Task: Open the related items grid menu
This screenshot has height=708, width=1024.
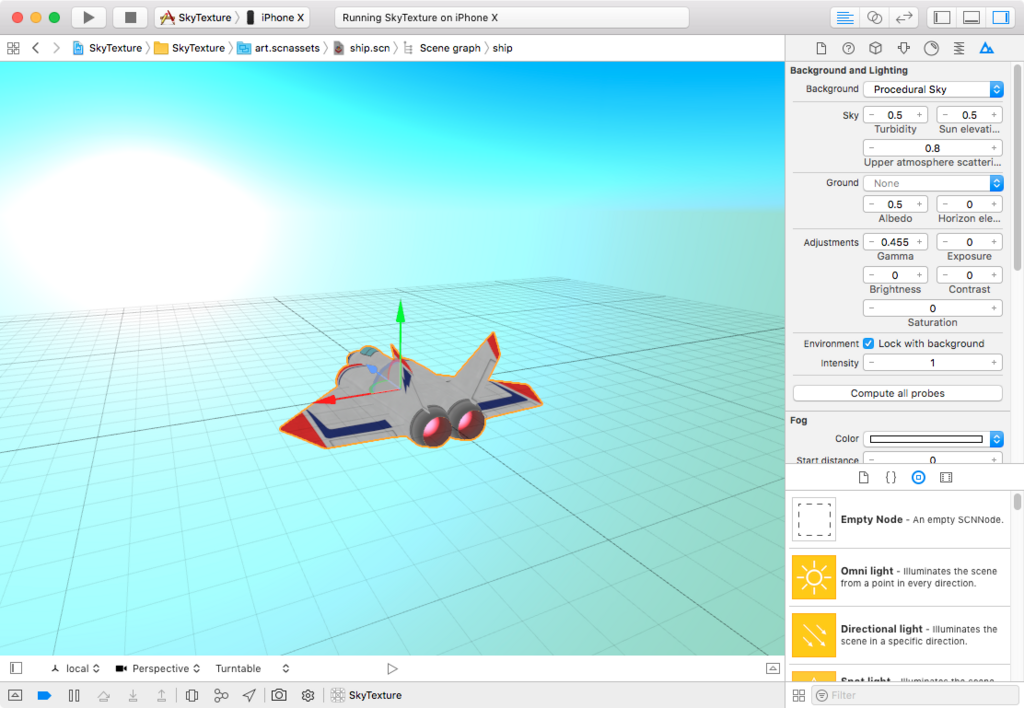Action: pos(13,48)
